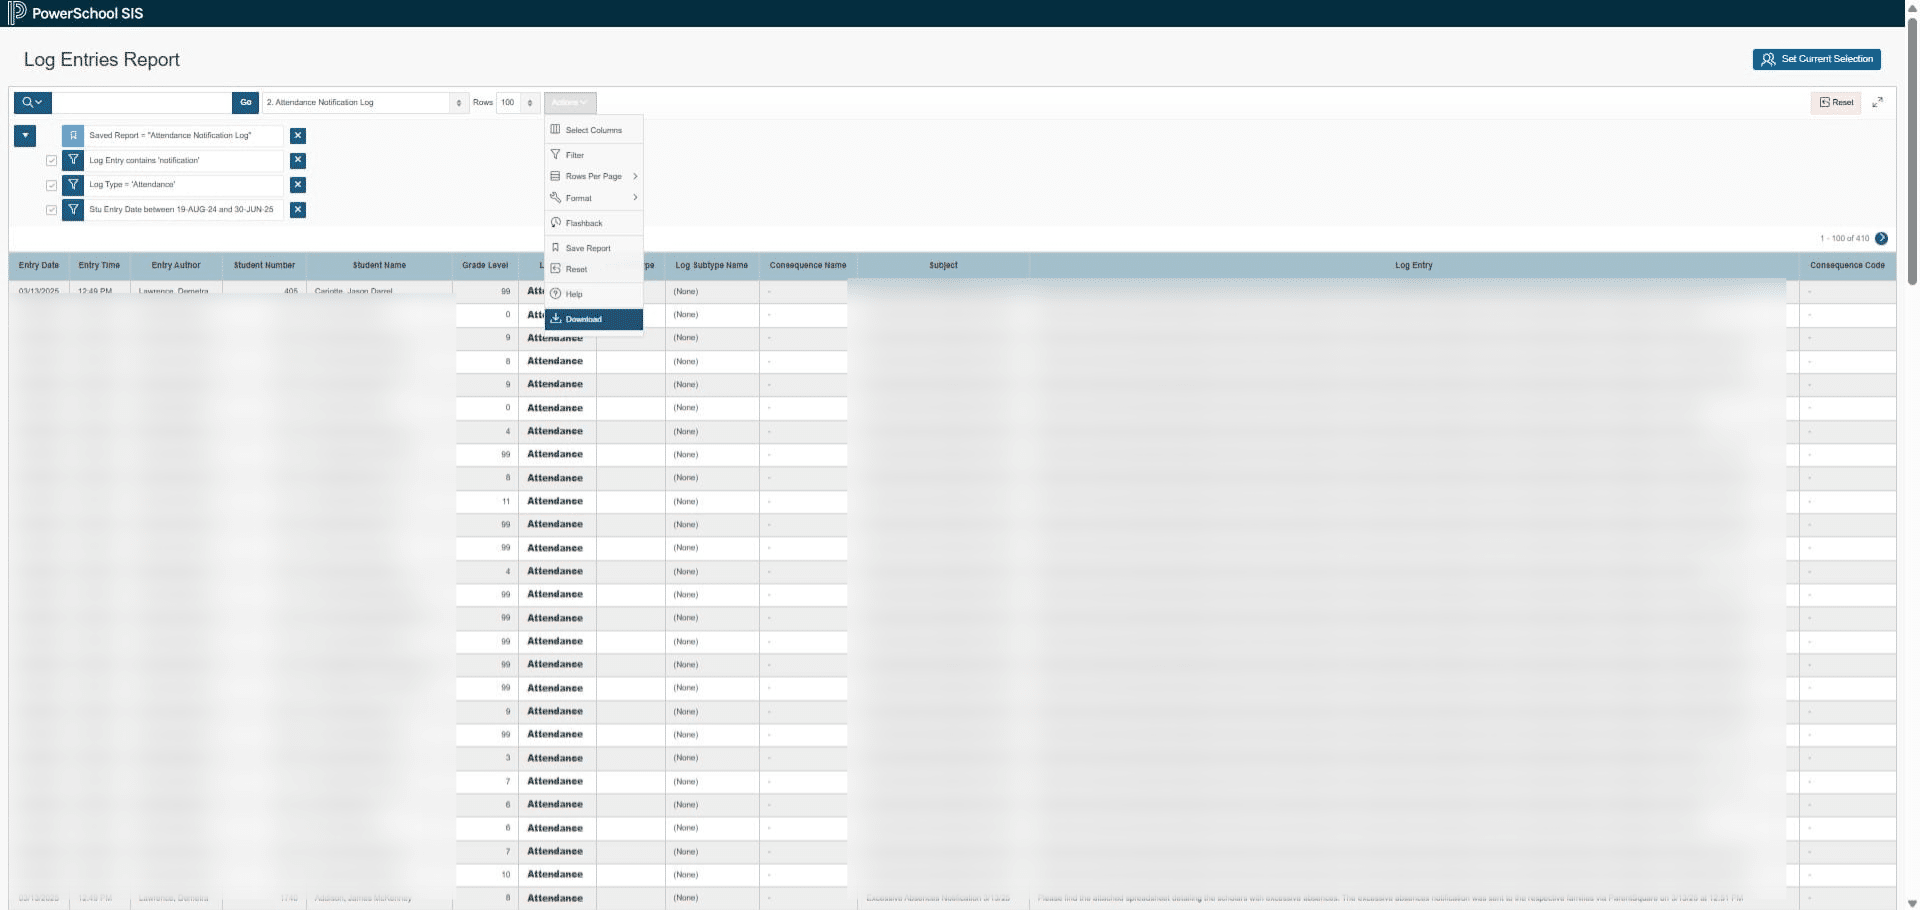Click the Set Current Selection button
1920x910 pixels.
tap(1816, 59)
